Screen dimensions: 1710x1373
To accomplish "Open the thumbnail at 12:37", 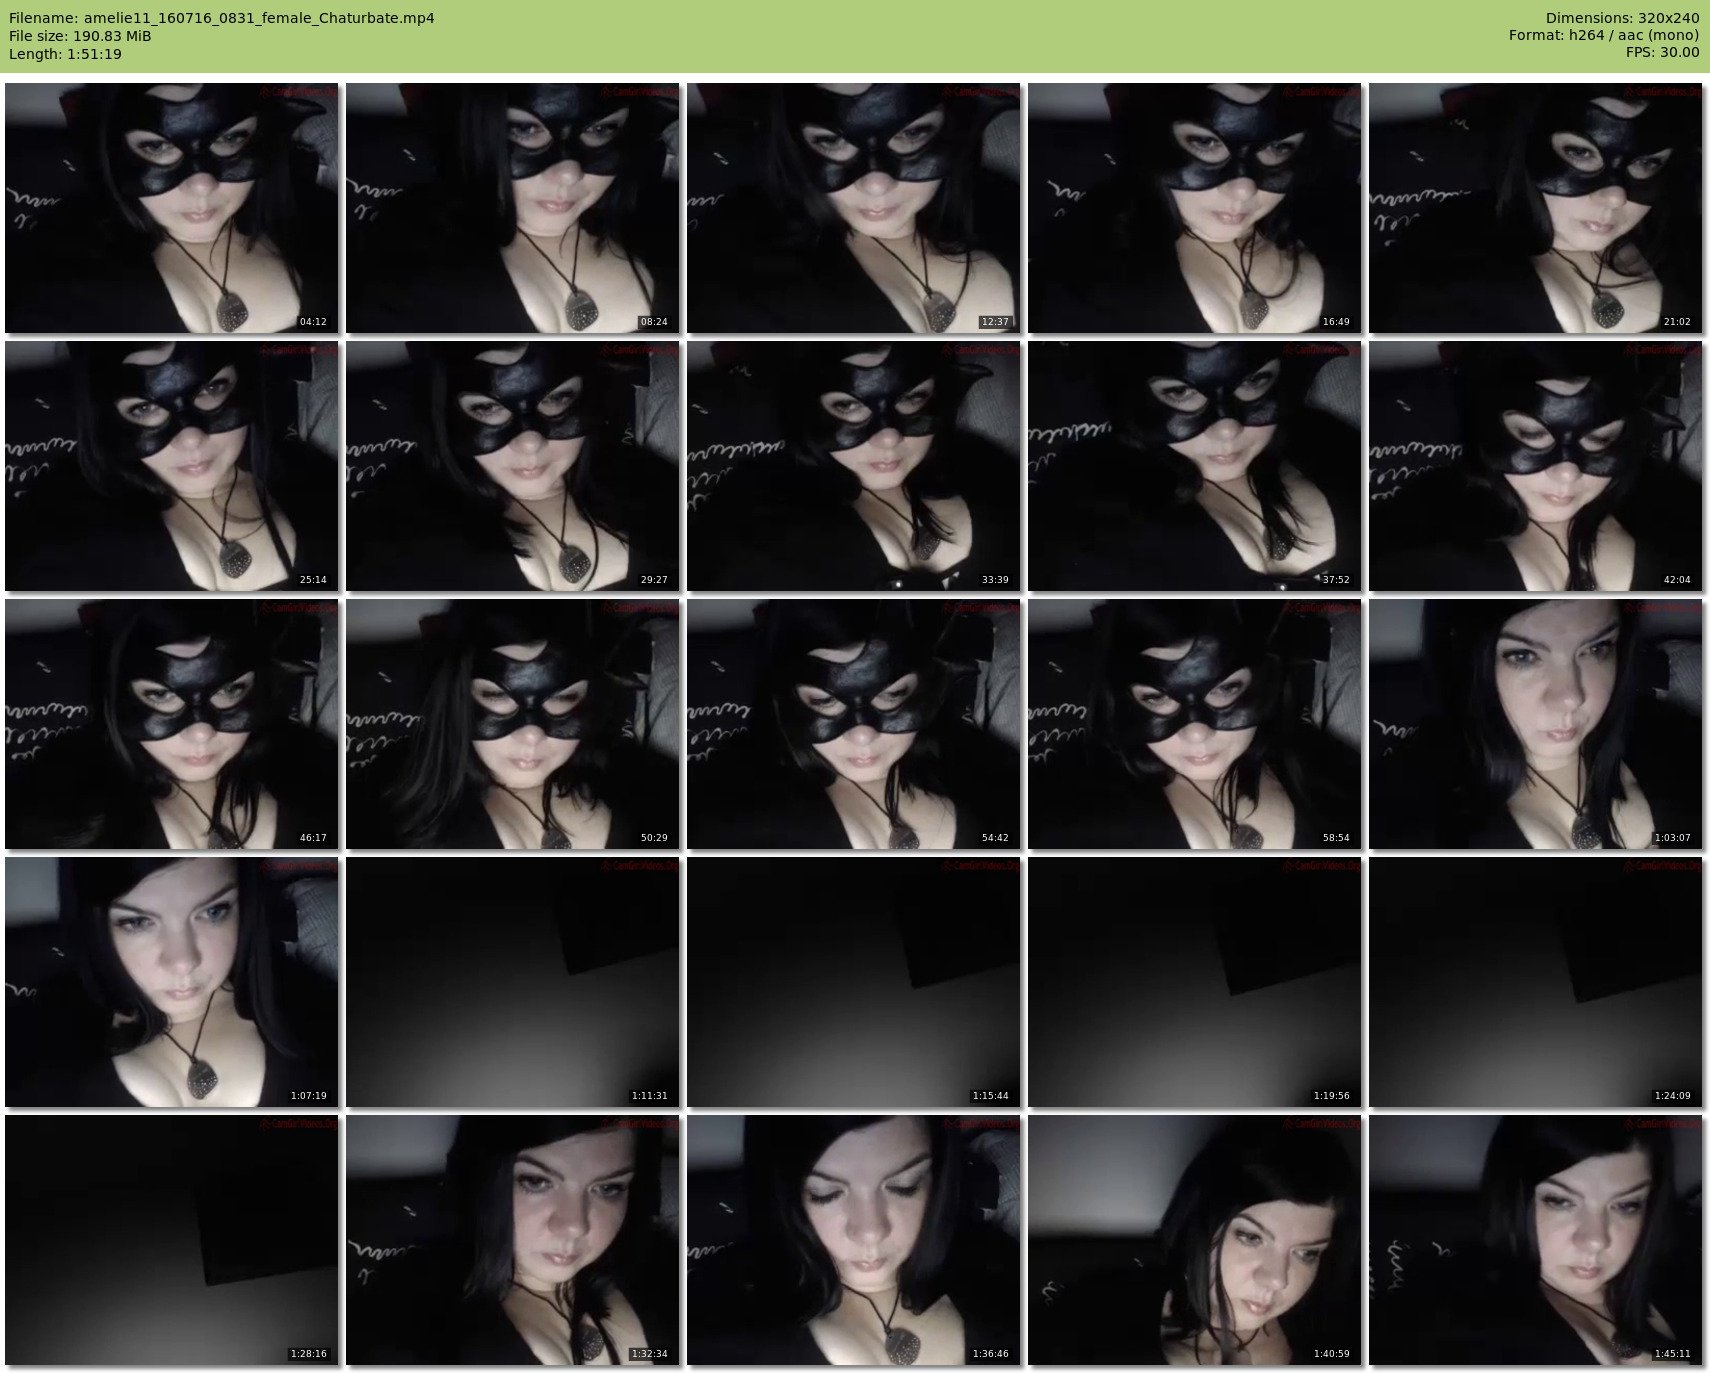I will [x=853, y=208].
